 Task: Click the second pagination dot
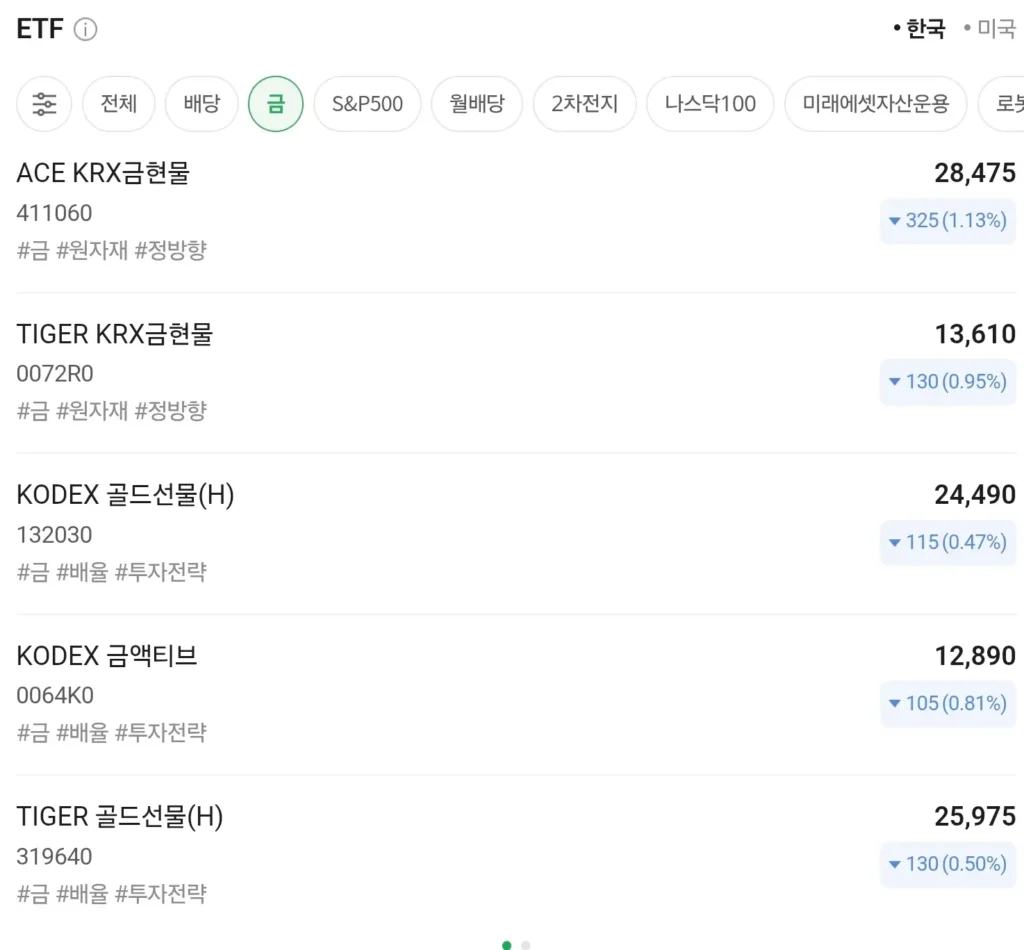(525, 944)
